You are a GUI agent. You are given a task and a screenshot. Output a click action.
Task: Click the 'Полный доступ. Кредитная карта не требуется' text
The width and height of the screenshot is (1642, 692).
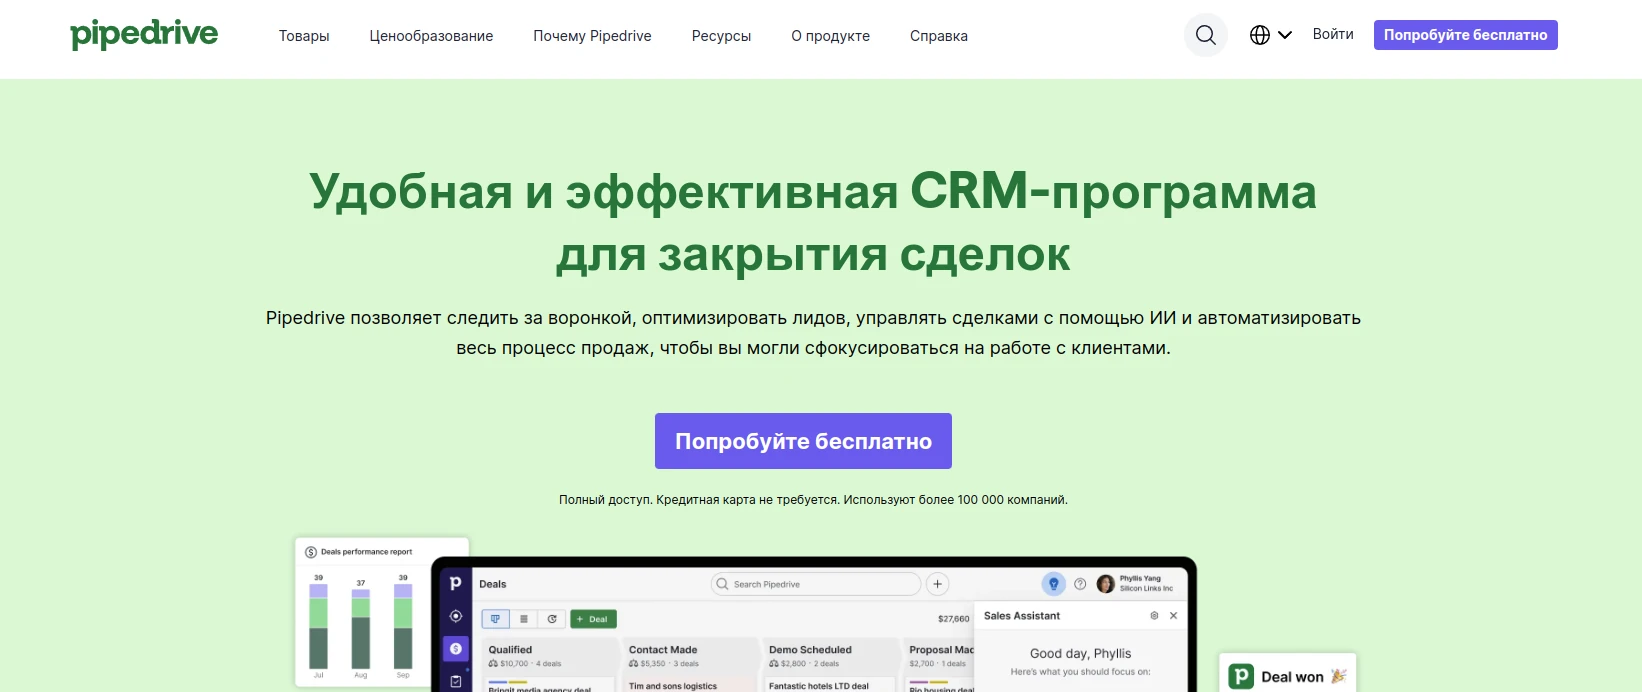click(699, 500)
